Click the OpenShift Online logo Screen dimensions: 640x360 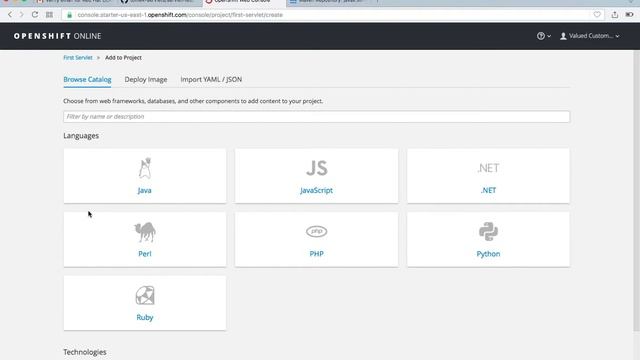(x=57, y=36)
